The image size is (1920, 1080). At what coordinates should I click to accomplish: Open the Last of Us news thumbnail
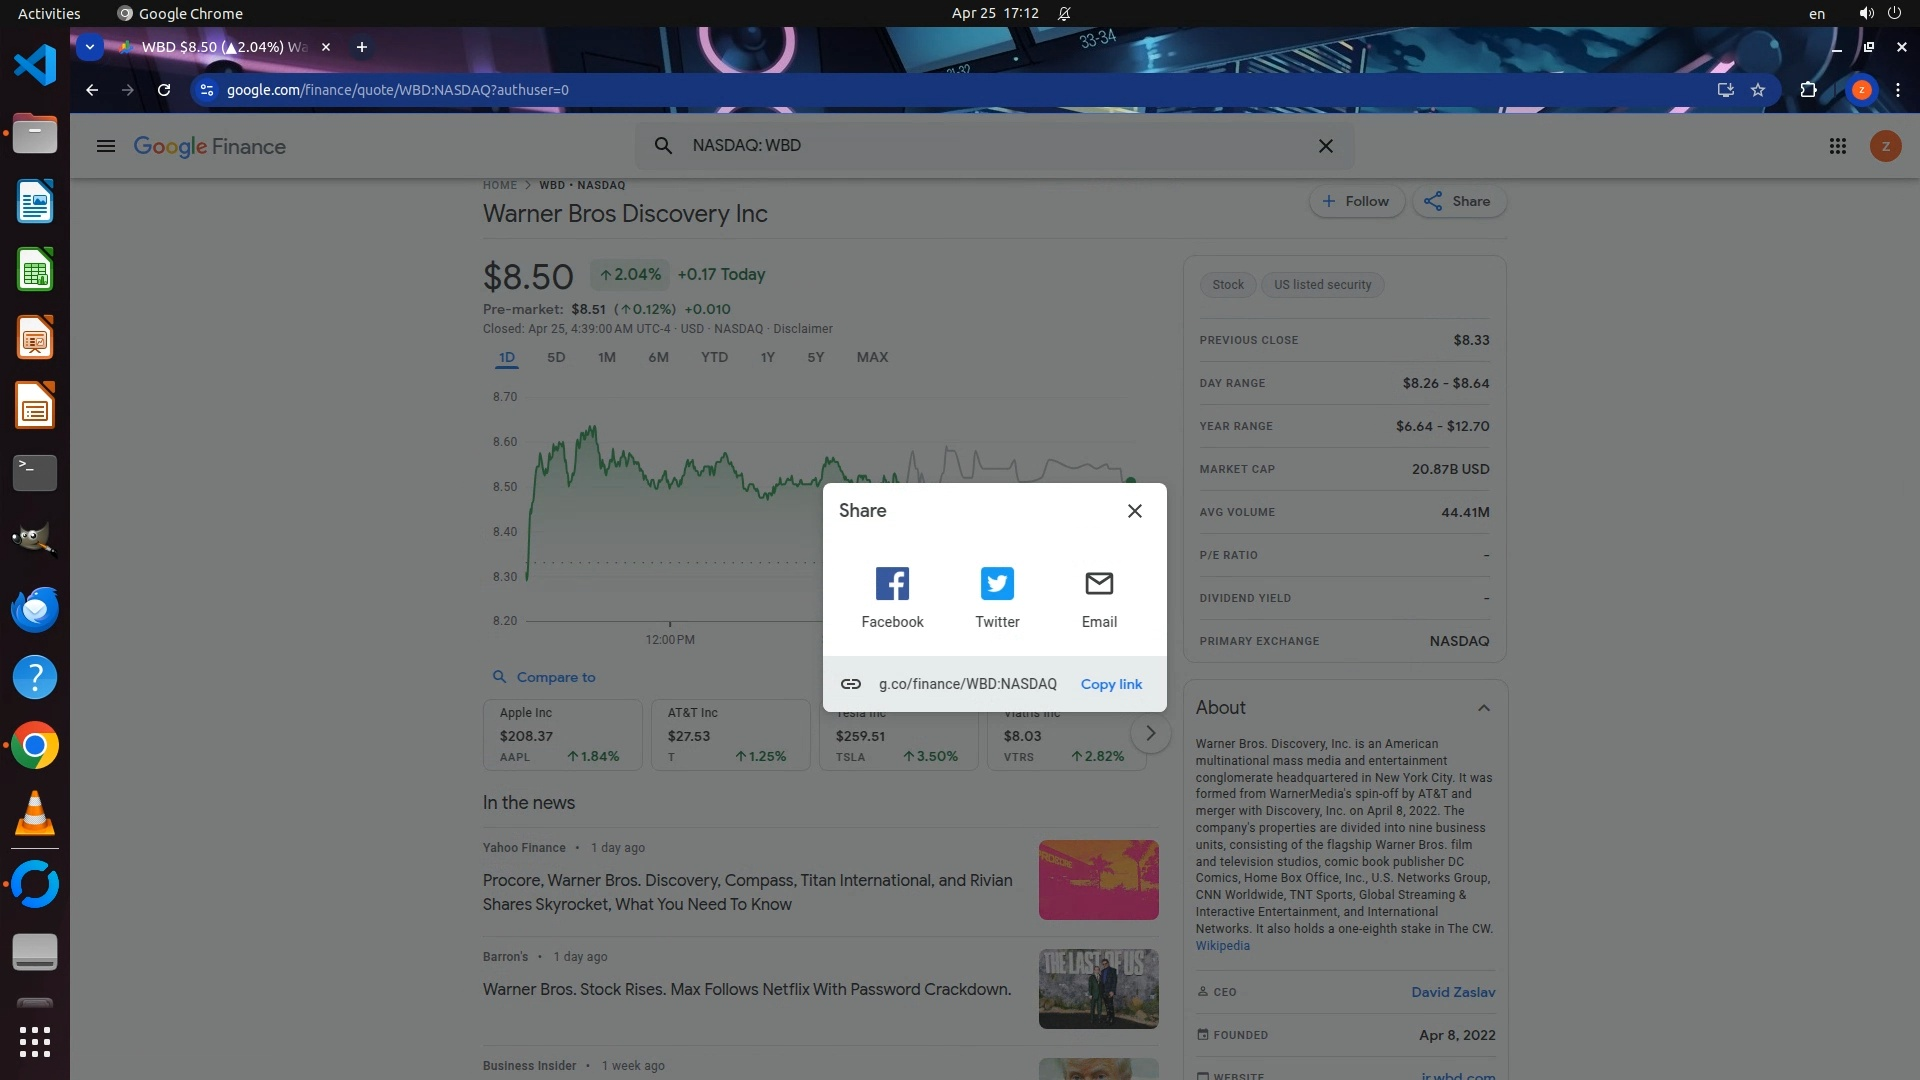click(x=1098, y=989)
